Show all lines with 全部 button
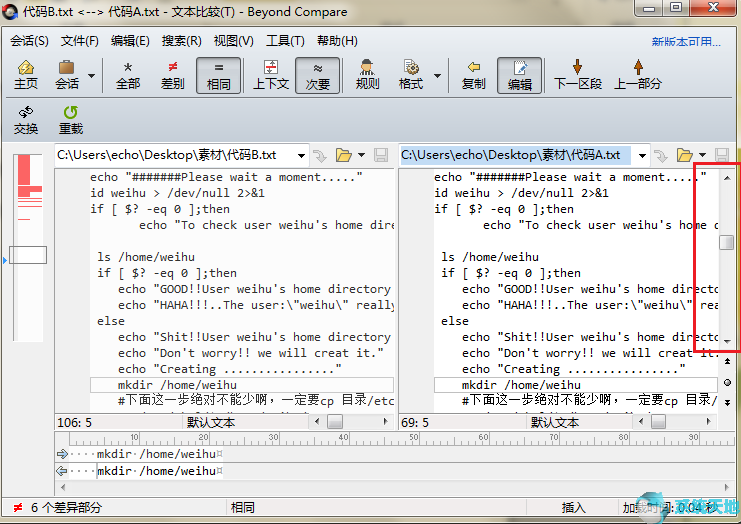 pos(128,75)
